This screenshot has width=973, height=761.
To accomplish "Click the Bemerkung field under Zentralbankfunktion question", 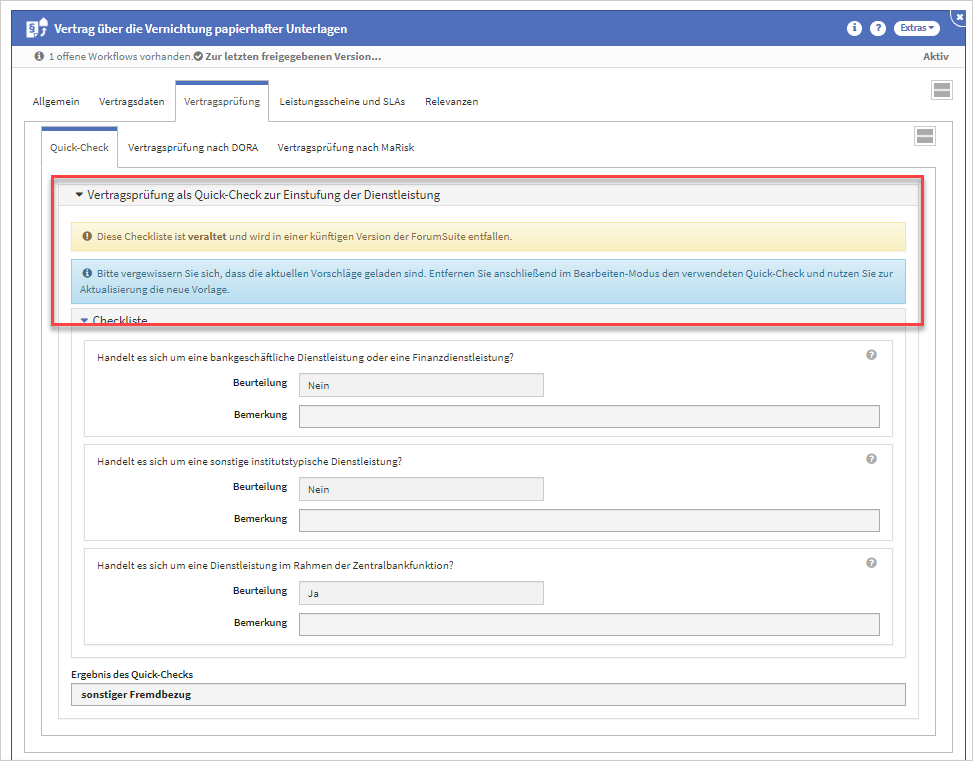I will coord(589,625).
